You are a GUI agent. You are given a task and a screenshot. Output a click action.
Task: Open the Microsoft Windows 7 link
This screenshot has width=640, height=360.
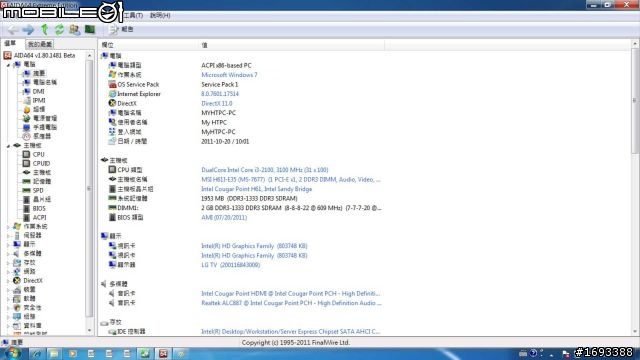coord(229,75)
